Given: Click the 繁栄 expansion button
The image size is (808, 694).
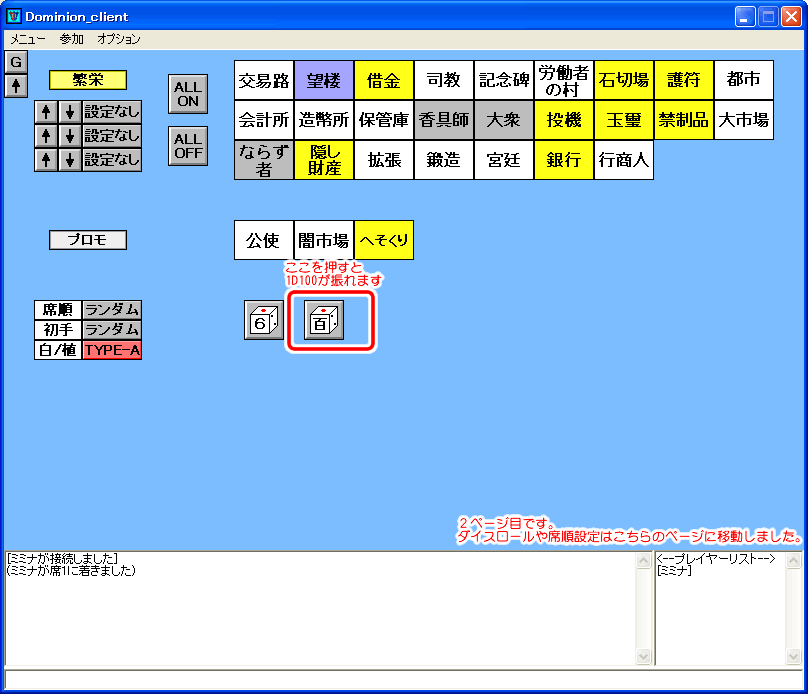Looking at the screenshot, I should tap(88, 80).
